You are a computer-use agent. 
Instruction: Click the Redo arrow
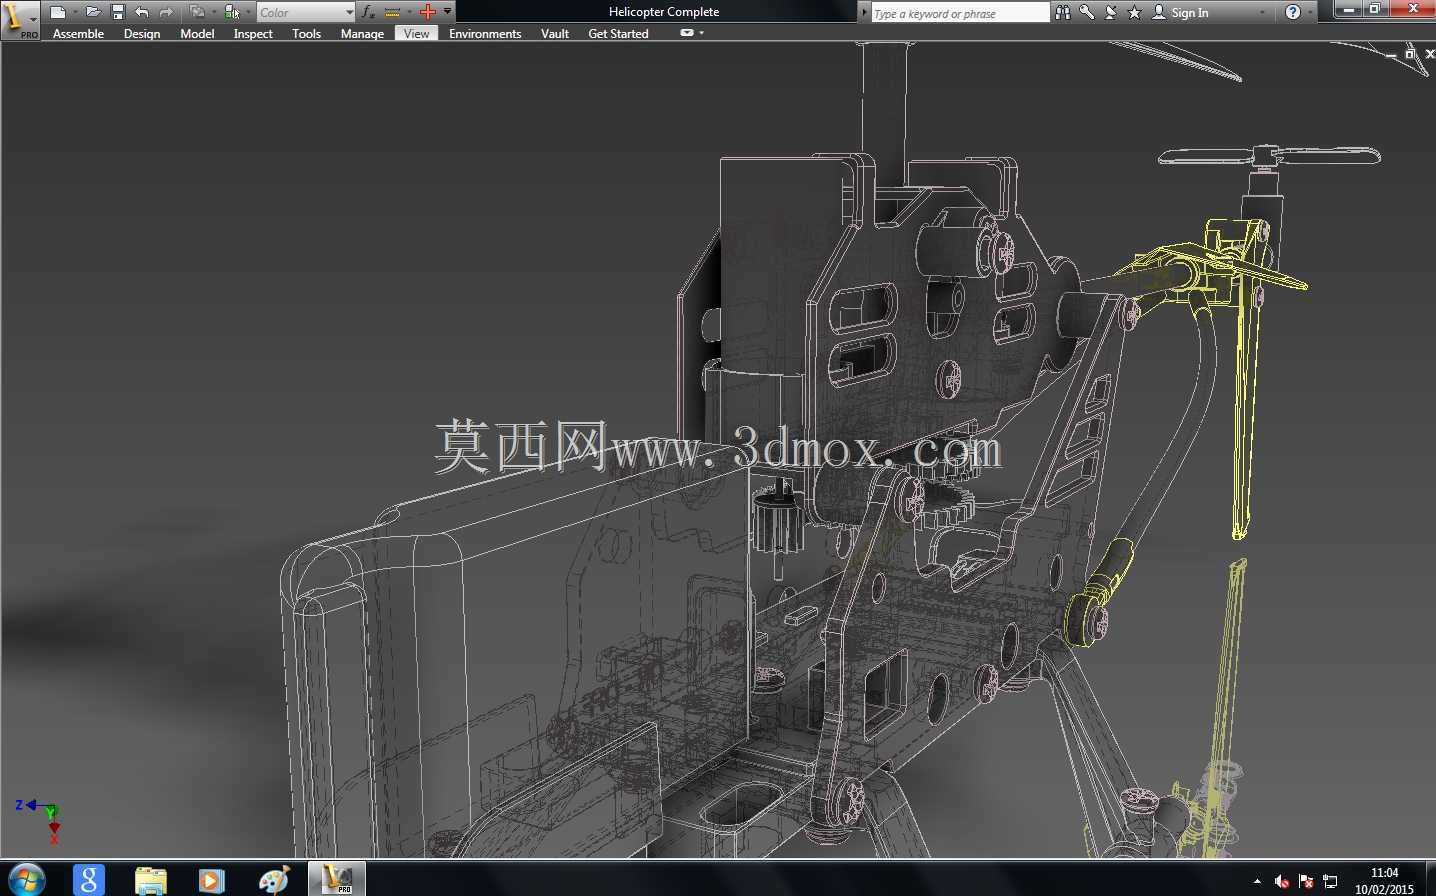166,12
